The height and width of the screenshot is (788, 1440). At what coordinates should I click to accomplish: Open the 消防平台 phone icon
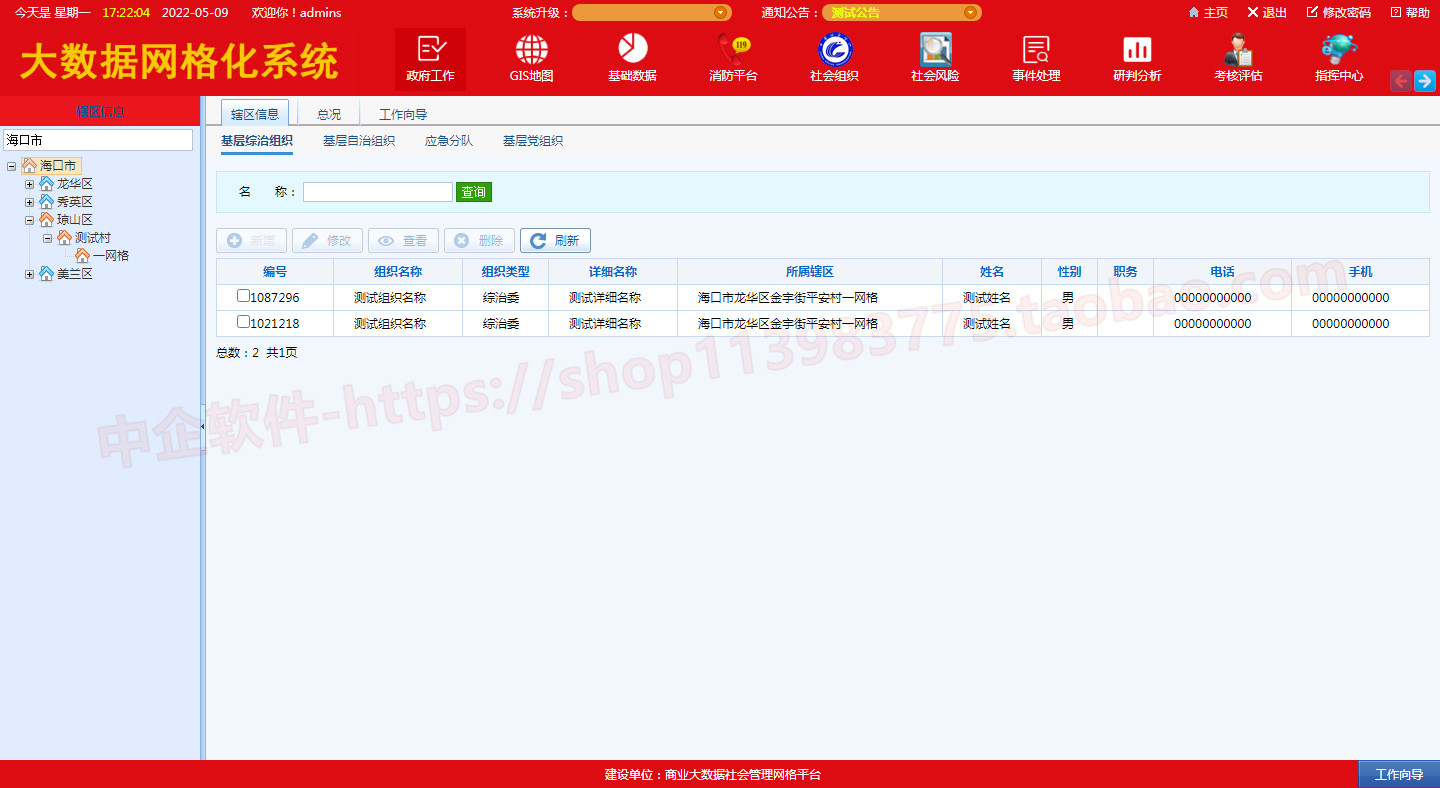coord(733,49)
